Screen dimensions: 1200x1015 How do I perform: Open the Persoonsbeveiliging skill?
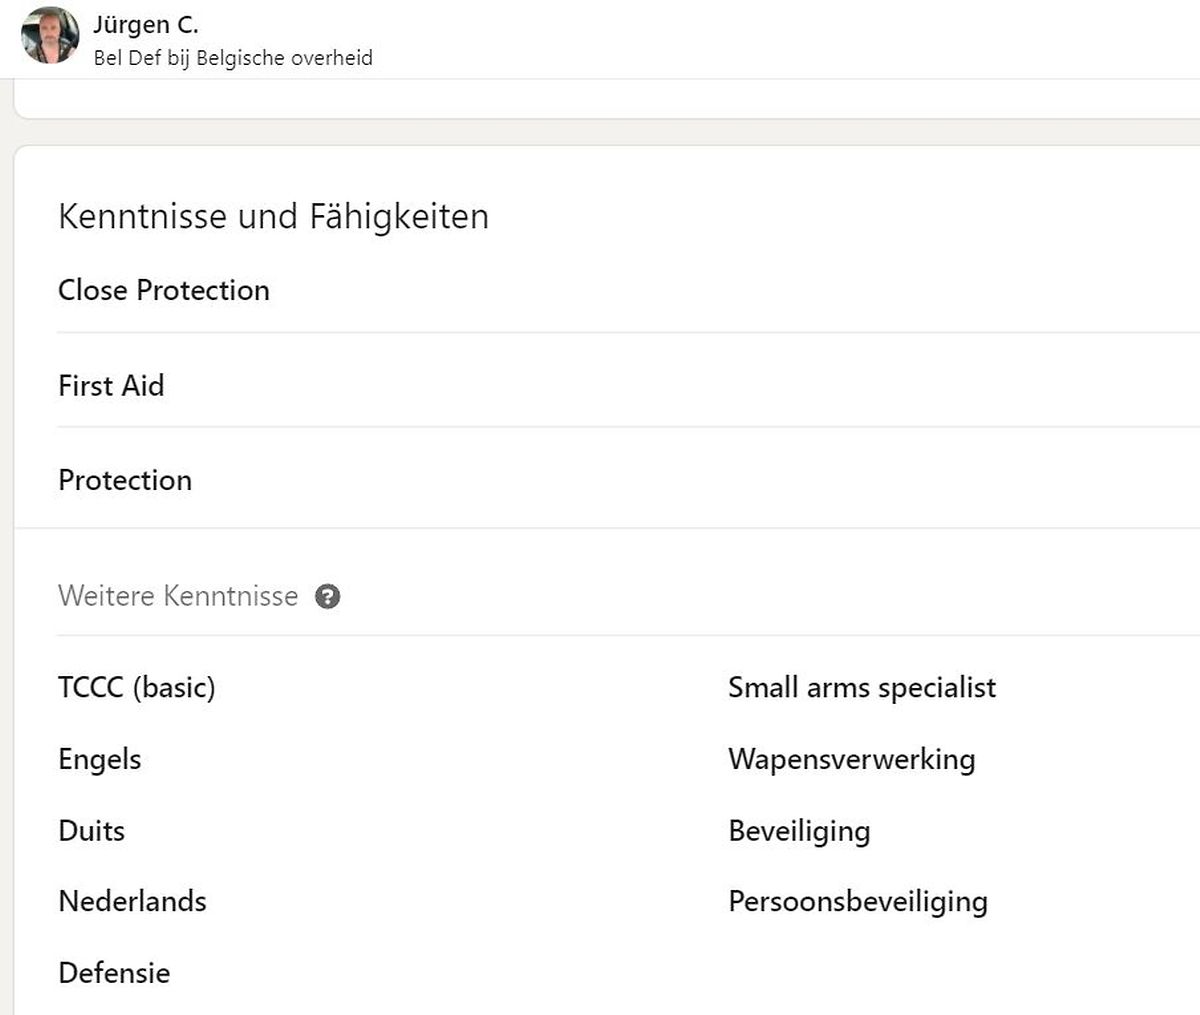point(858,901)
